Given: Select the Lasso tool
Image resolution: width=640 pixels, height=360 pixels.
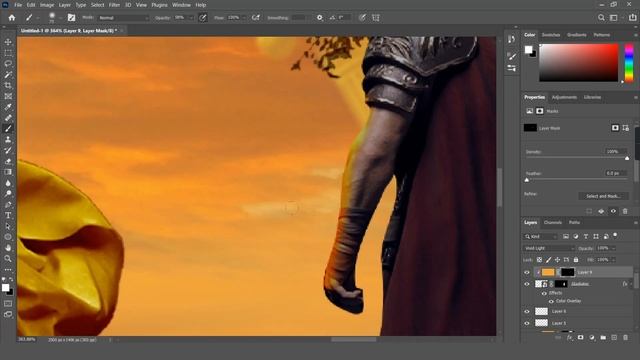Looking at the screenshot, I should tap(8, 64).
